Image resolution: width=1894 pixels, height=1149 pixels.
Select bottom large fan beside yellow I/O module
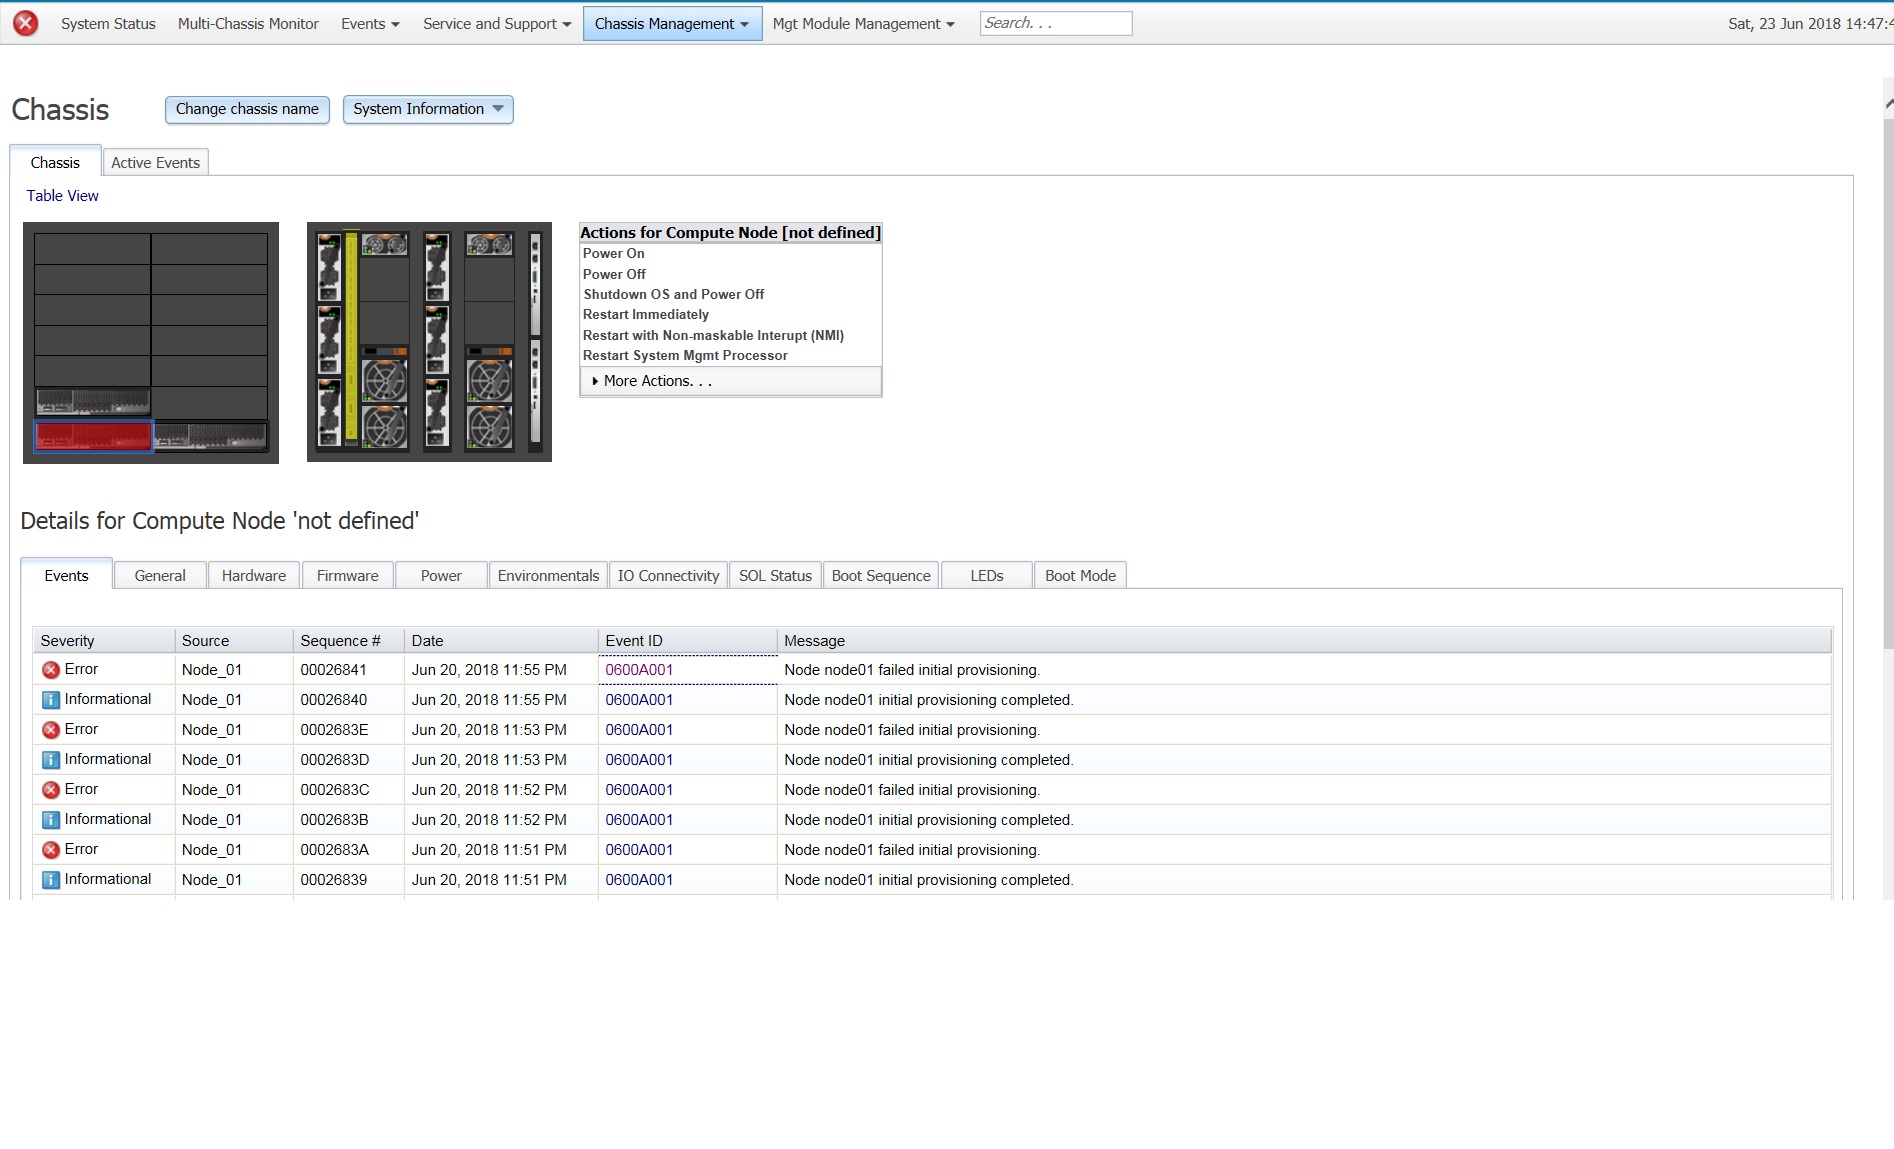385,426
